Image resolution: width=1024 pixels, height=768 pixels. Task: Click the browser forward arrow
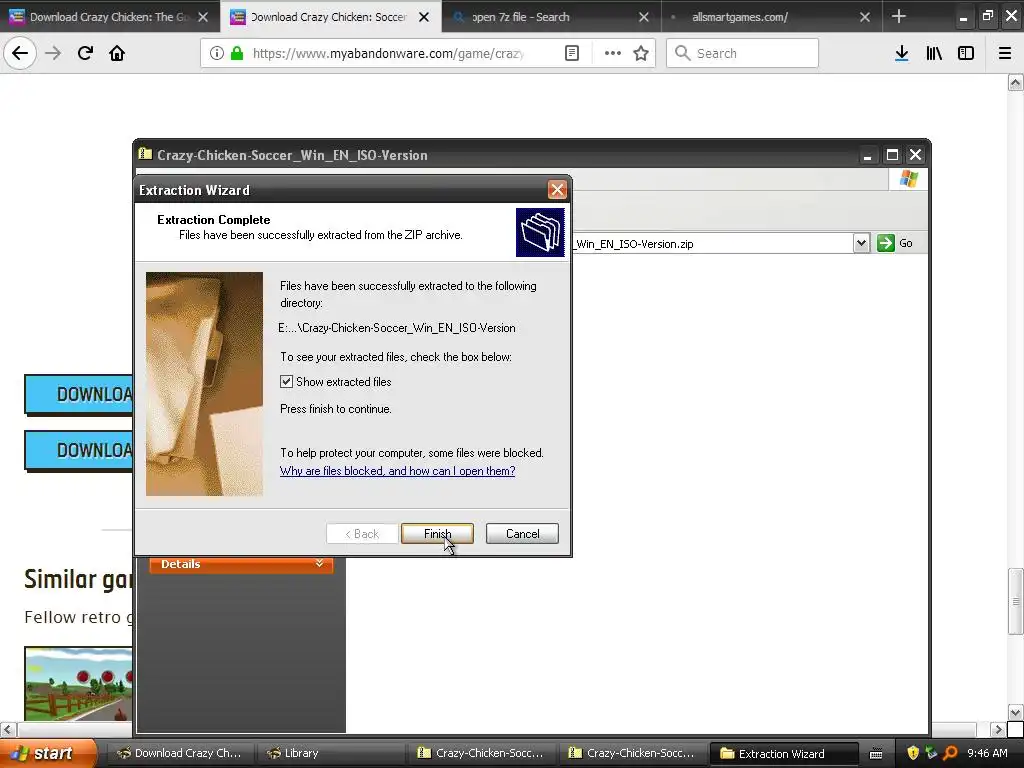pos(53,53)
